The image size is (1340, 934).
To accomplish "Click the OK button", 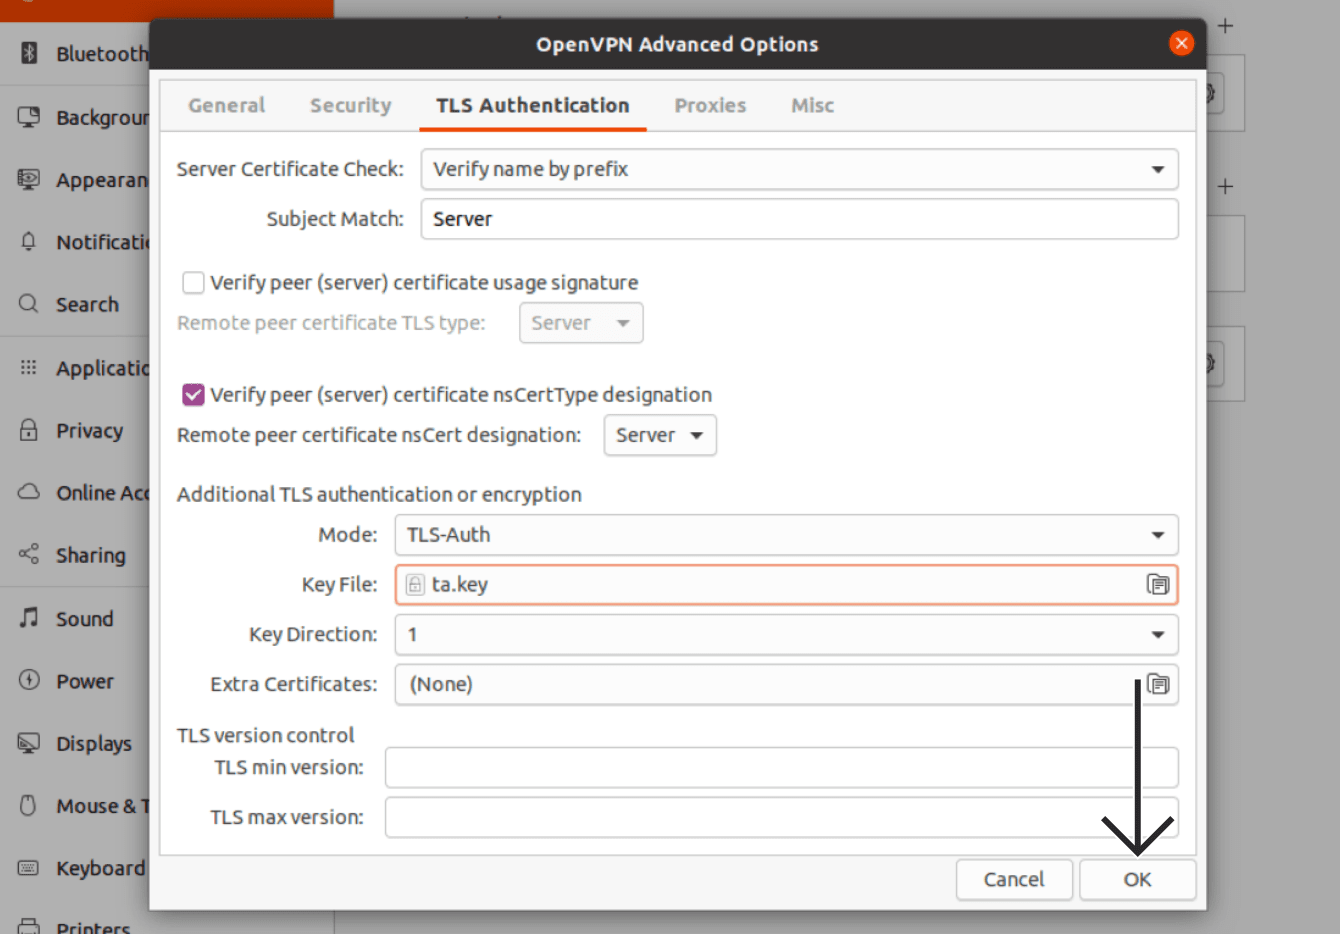I will [x=1137, y=879].
